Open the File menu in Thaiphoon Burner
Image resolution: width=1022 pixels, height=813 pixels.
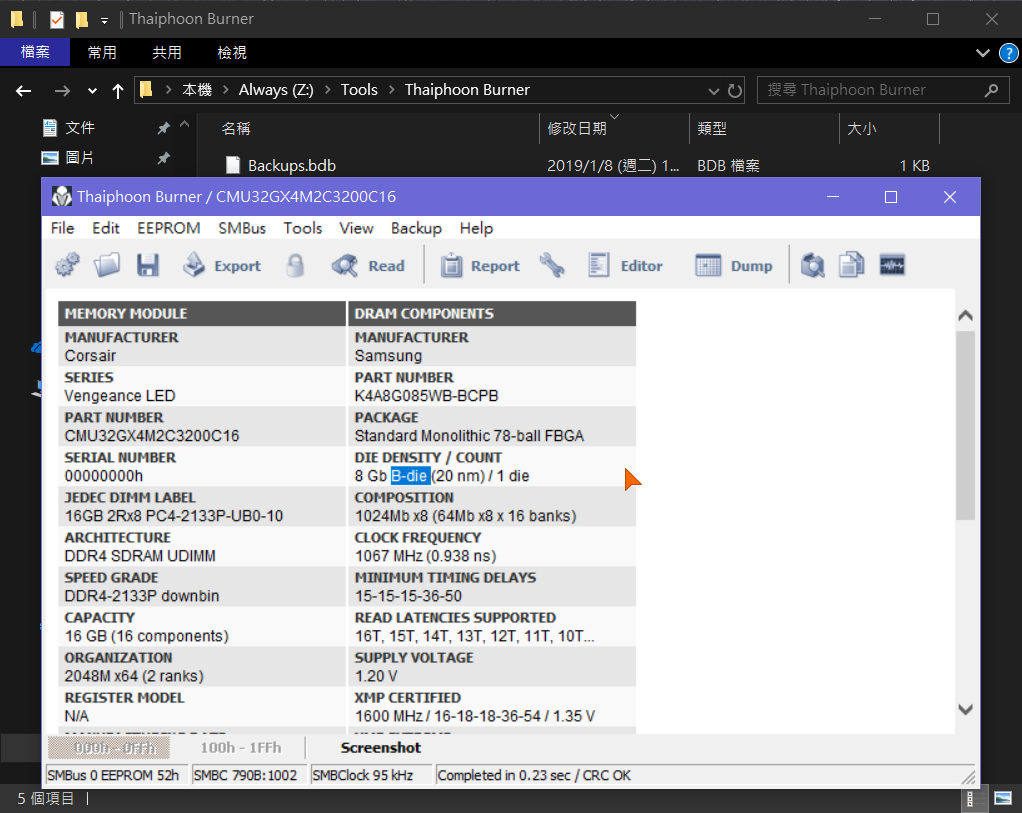pyautogui.click(x=63, y=228)
